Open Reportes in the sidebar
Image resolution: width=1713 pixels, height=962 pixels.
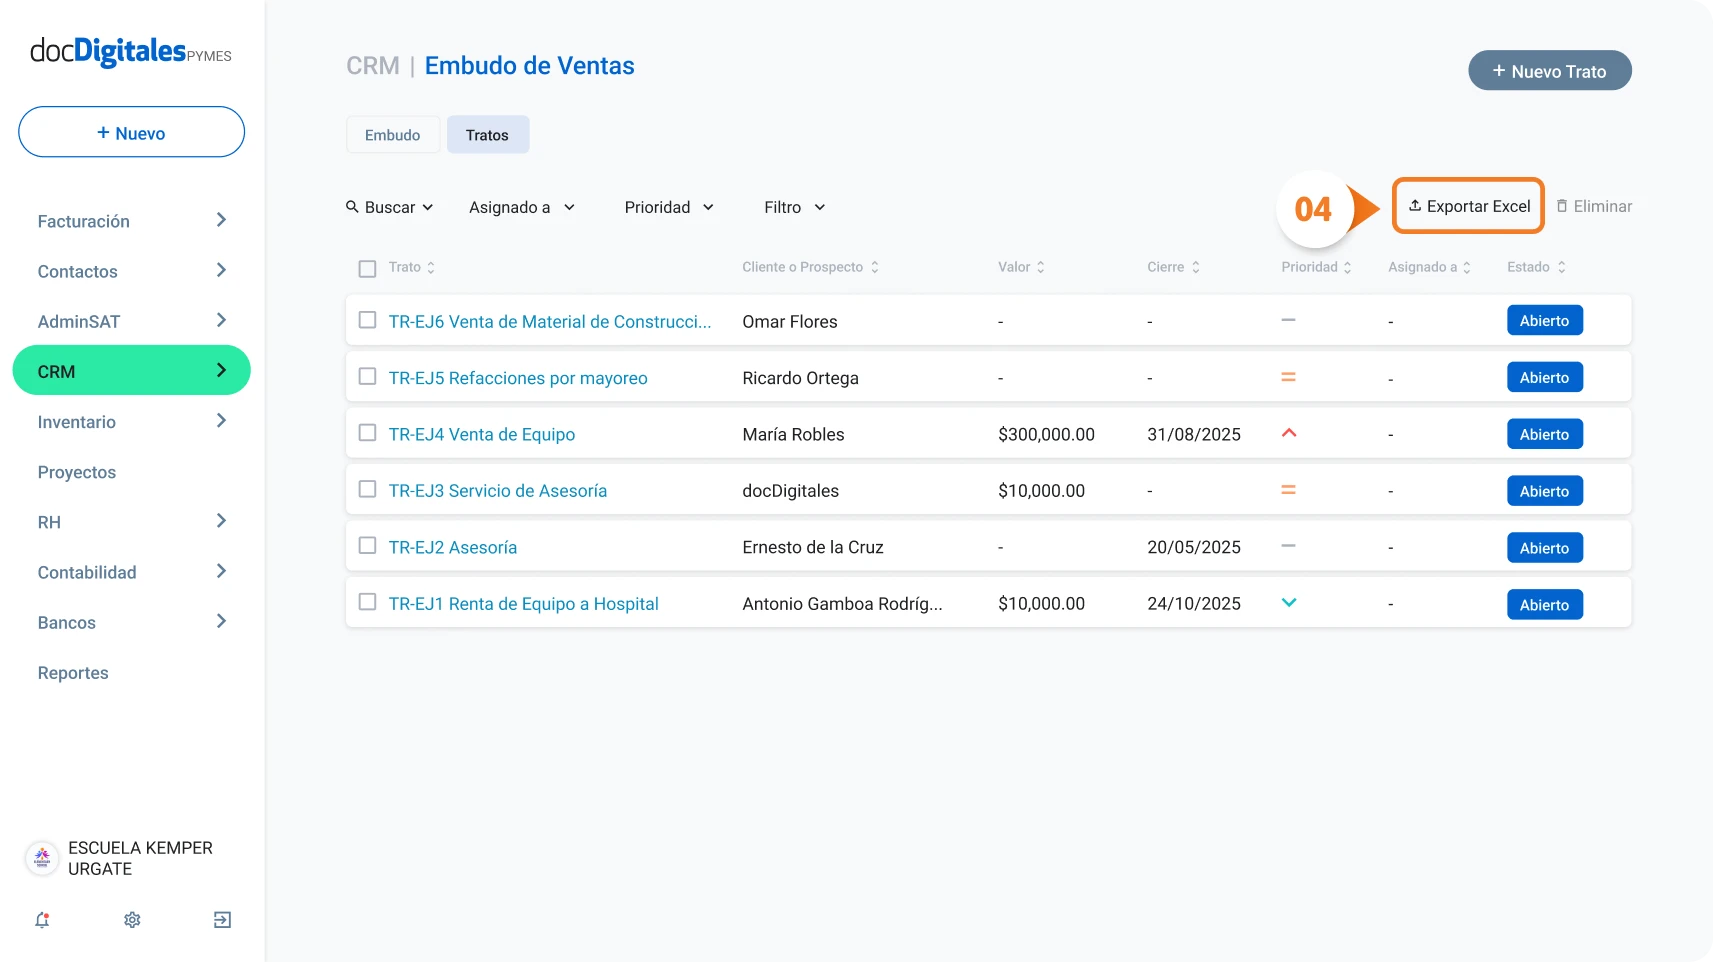(x=73, y=673)
